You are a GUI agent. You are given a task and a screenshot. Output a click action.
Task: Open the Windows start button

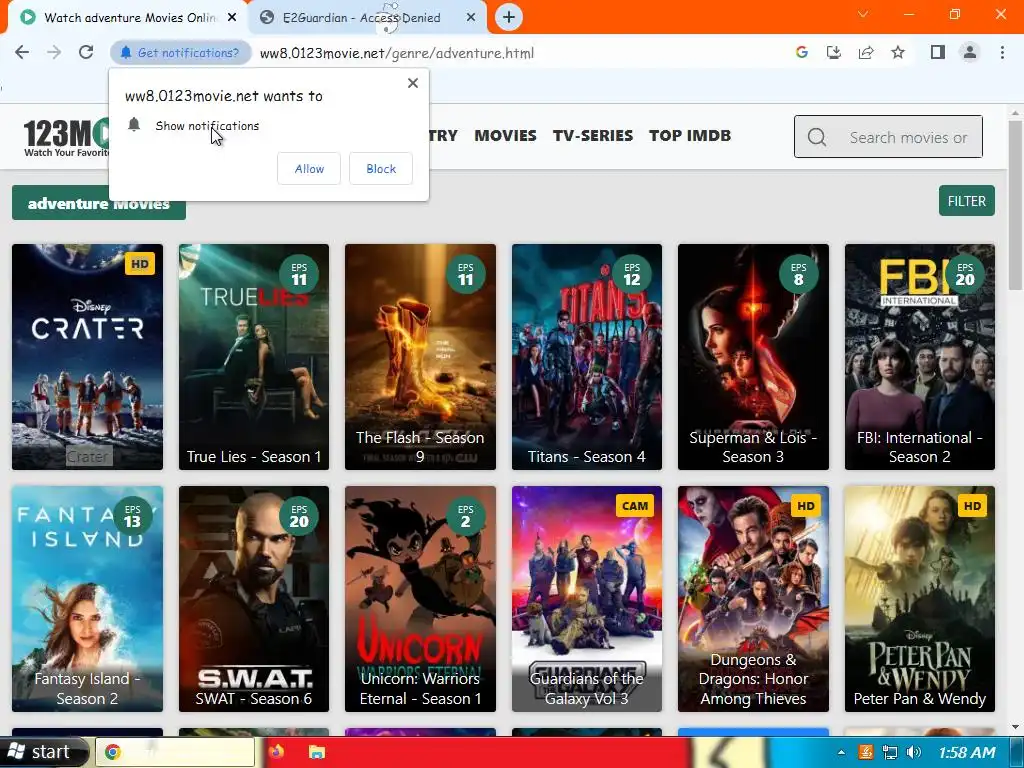tap(43, 752)
